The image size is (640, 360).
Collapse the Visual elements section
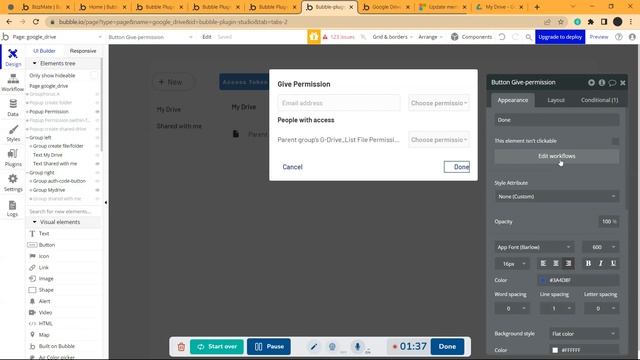point(34,222)
